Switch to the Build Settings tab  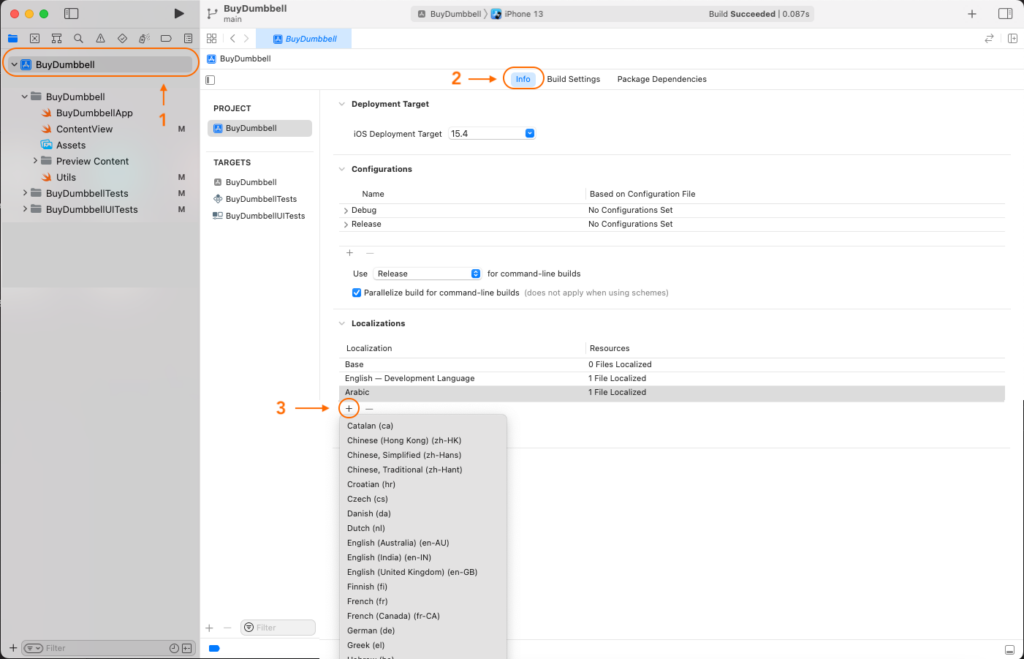(x=573, y=79)
